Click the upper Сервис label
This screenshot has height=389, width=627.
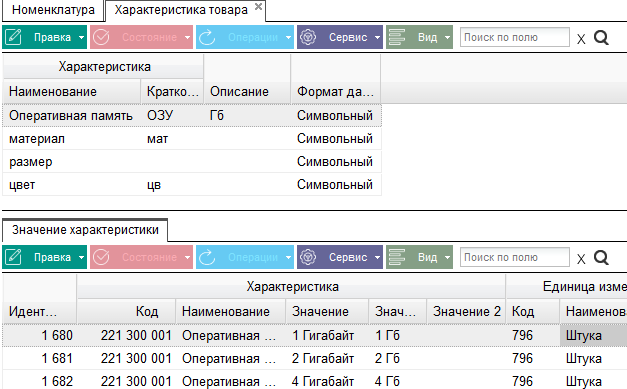[348, 37]
